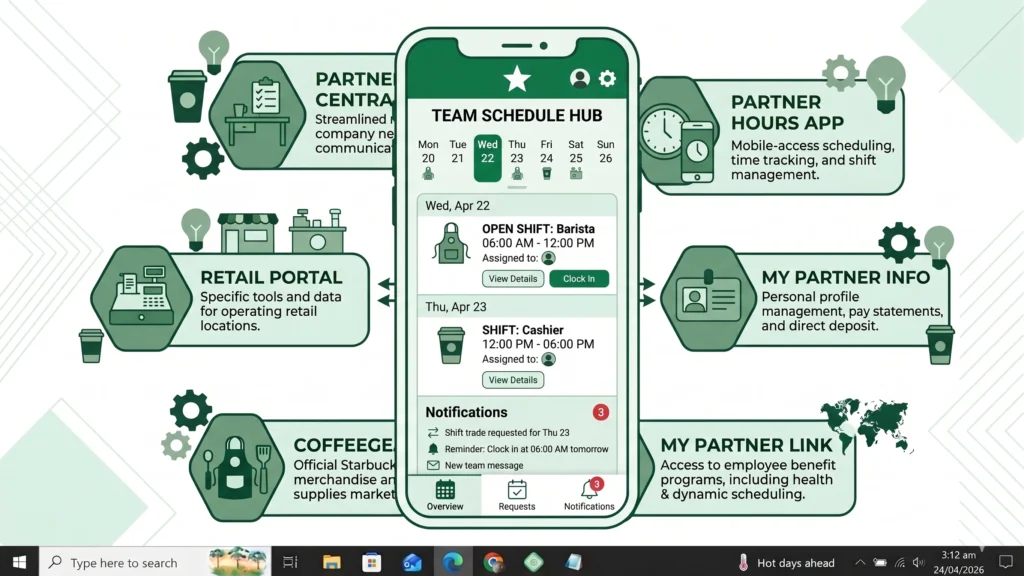
Task: Select Sat 25 in the week calendar
Action: tap(575, 159)
